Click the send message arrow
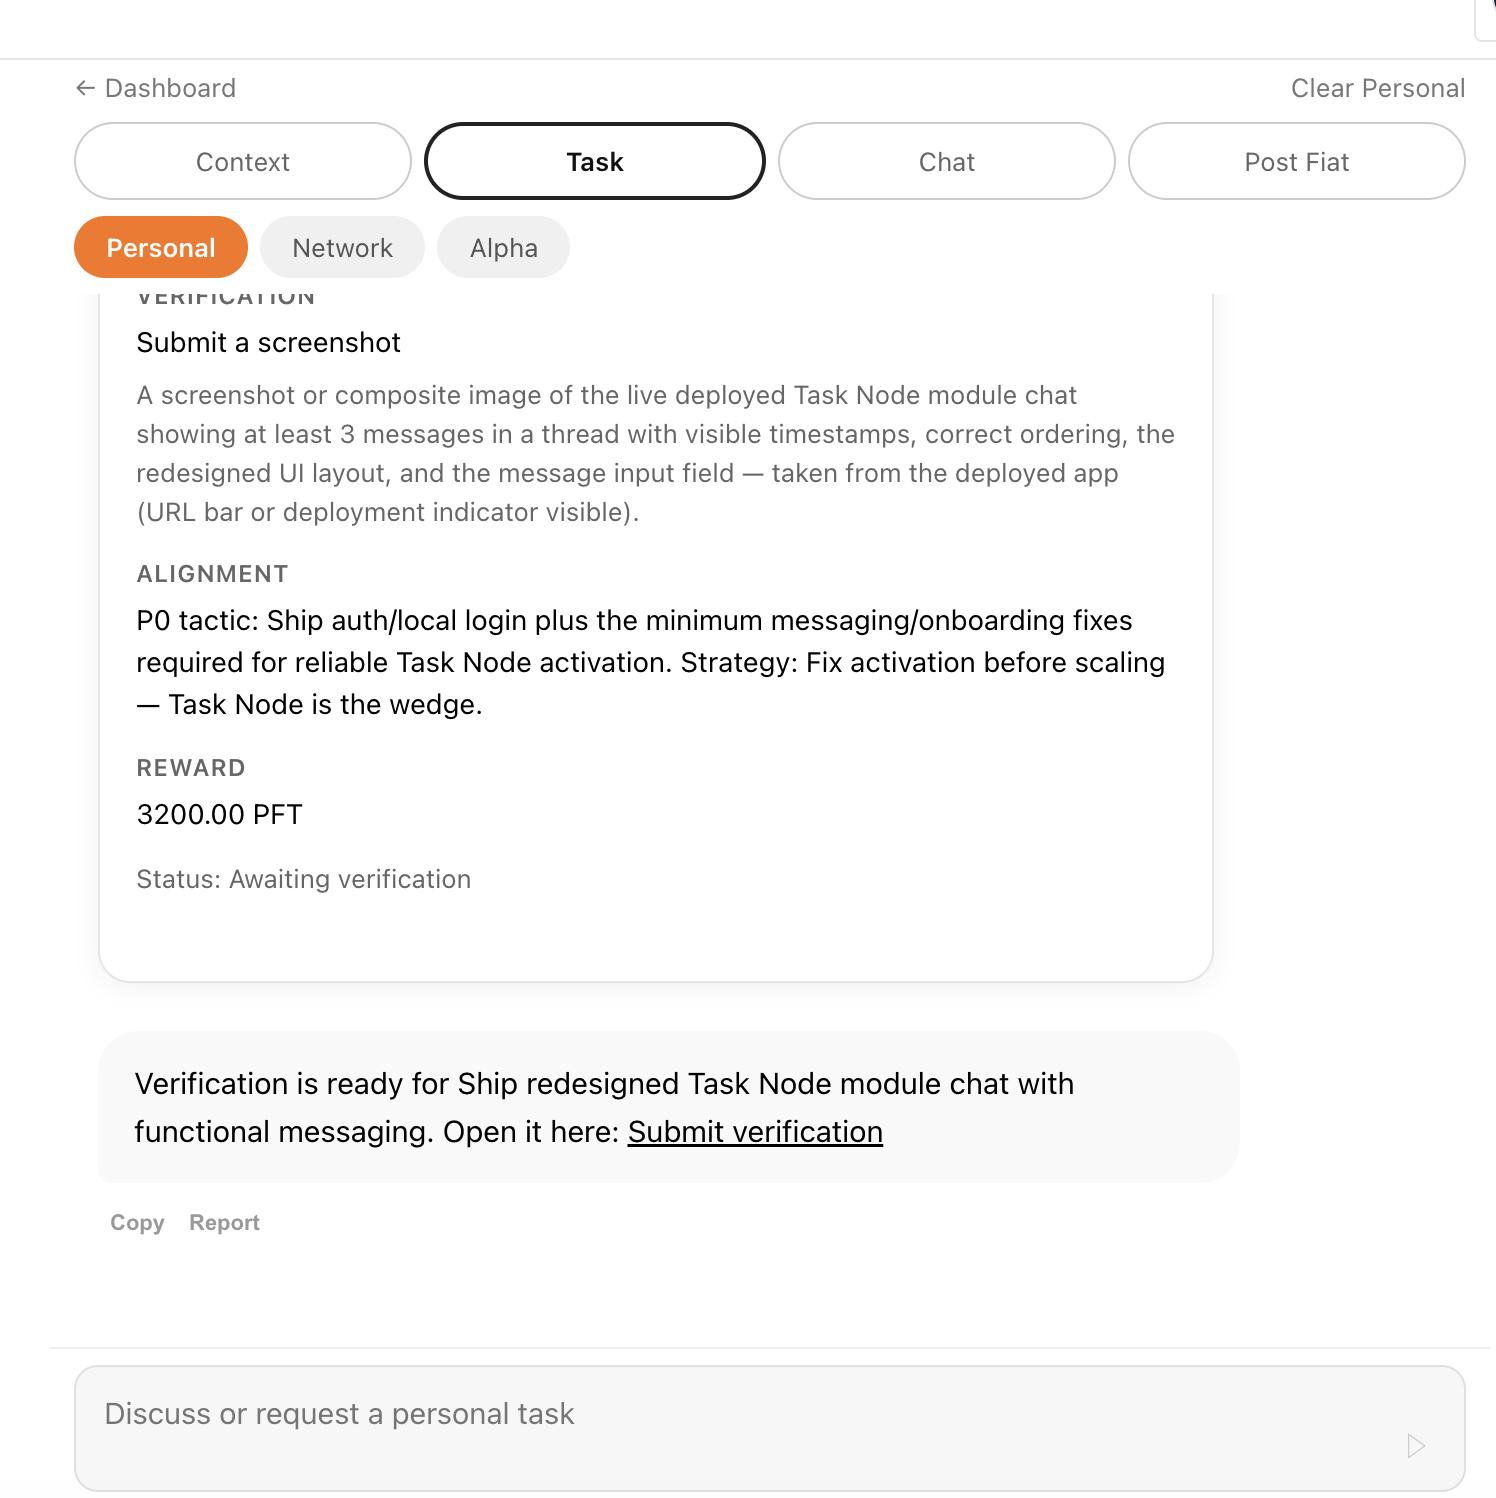 coord(1414,1446)
